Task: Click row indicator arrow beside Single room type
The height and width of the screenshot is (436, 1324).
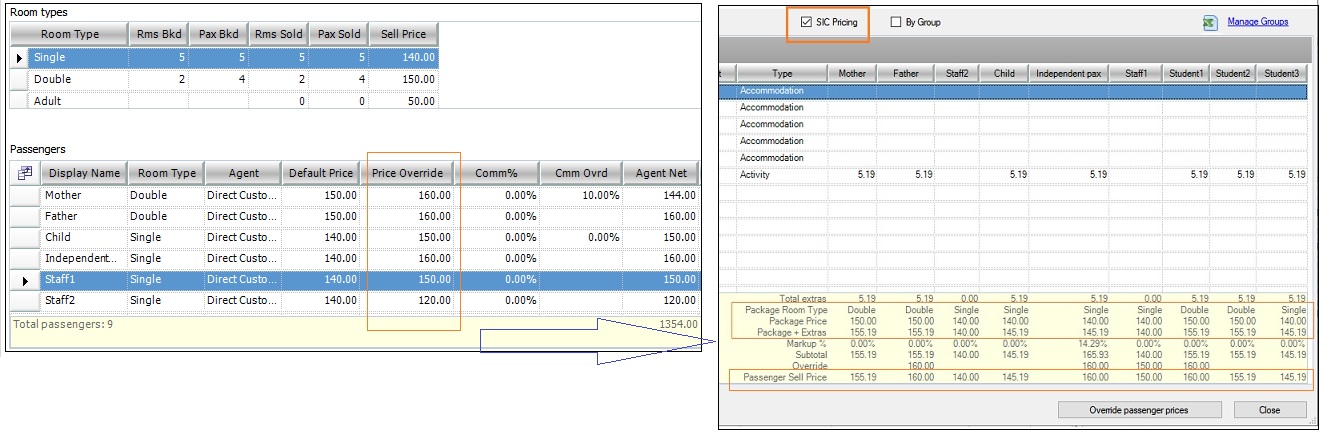Action: pyautogui.click(x=19, y=58)
